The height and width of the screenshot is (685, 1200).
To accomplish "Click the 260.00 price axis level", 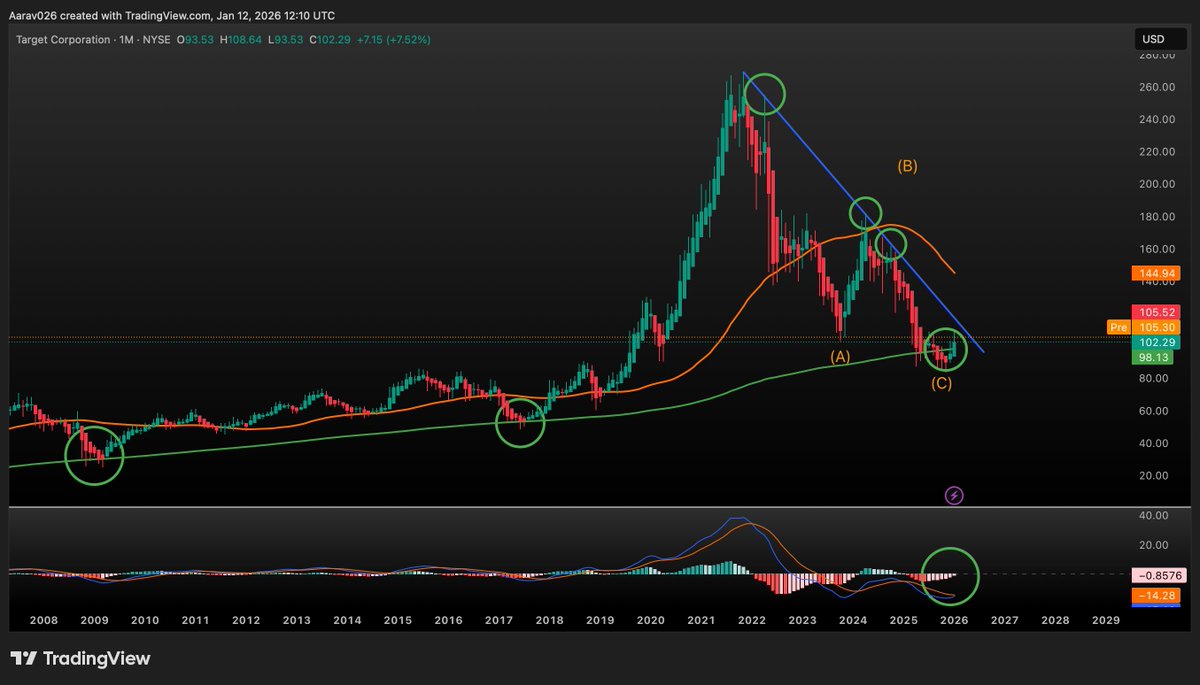I will coord(1156,87).
